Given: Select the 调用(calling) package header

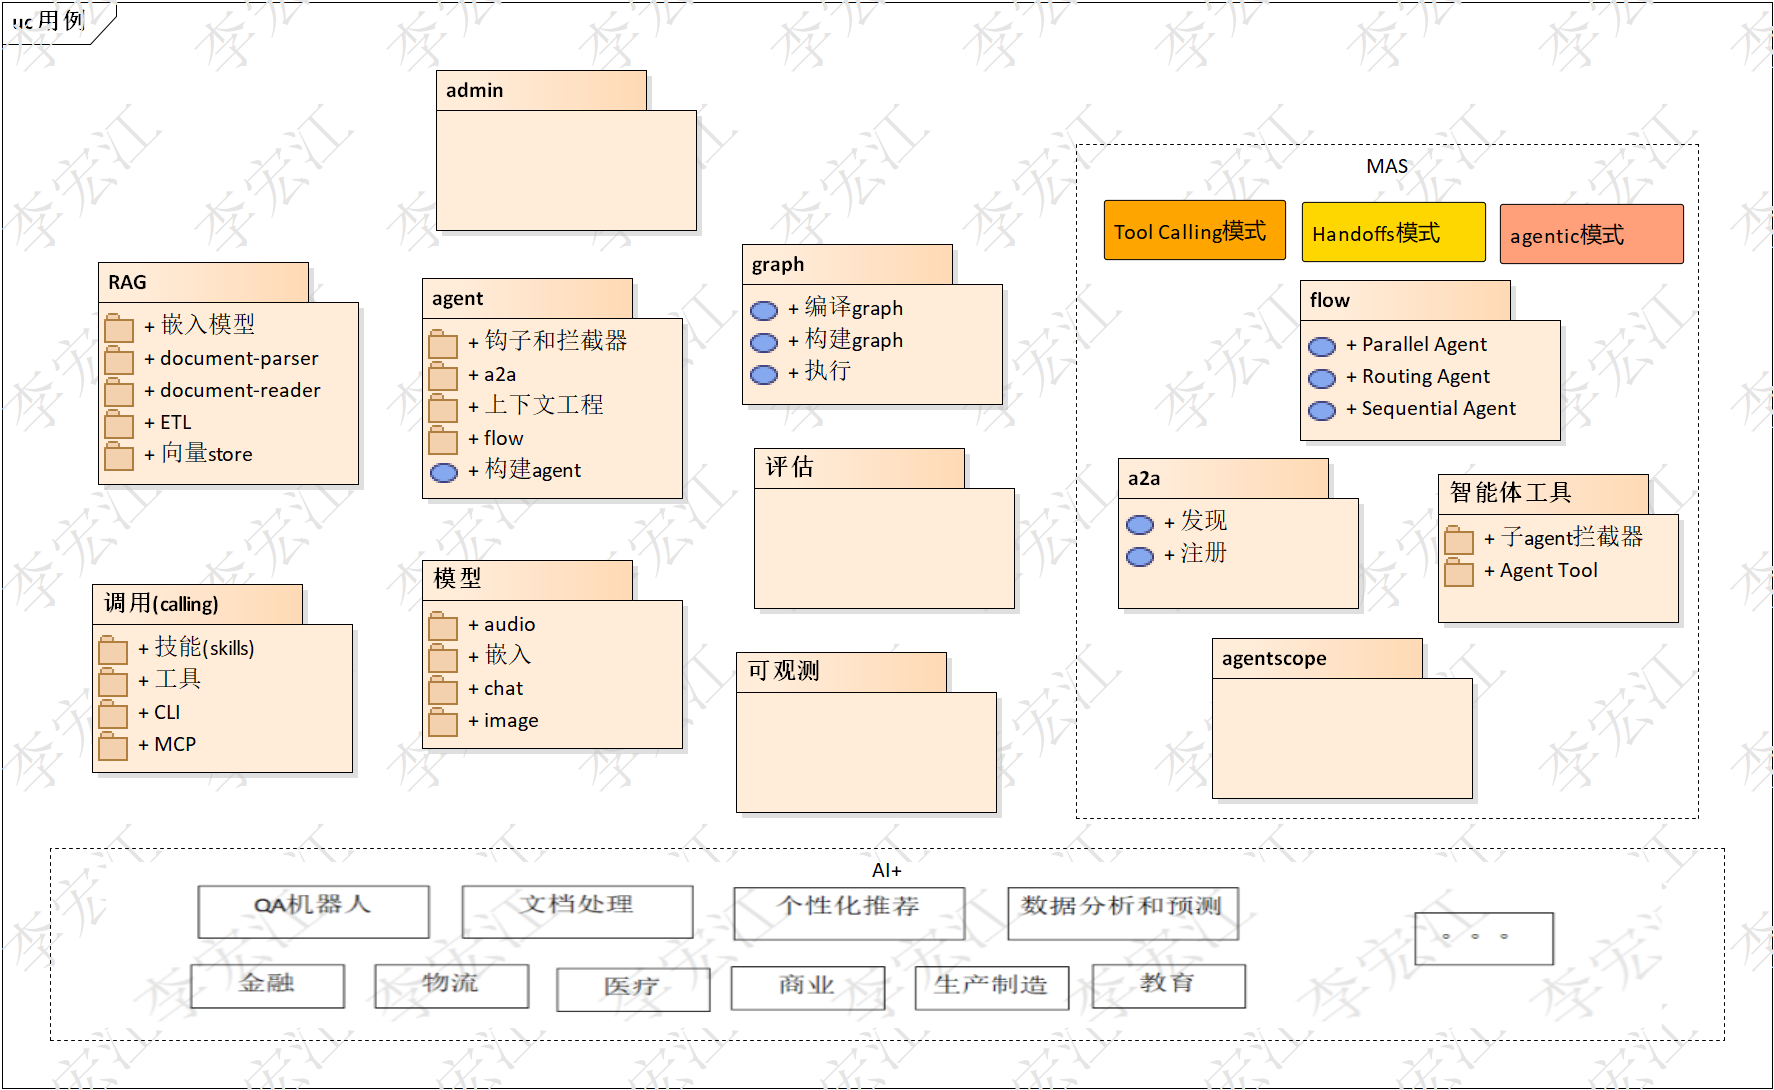Looking at the screenshot, I should (x=197, y=604).
